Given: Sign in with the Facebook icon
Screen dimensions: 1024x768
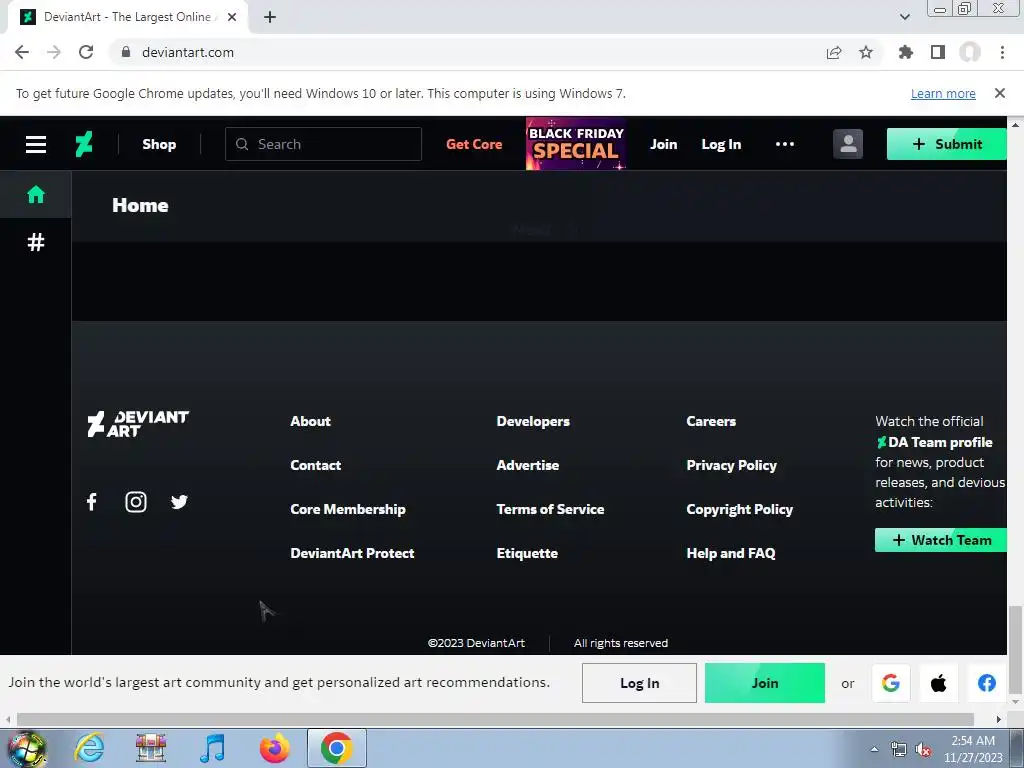Looking at the screenshot, I should pos(987,683).
